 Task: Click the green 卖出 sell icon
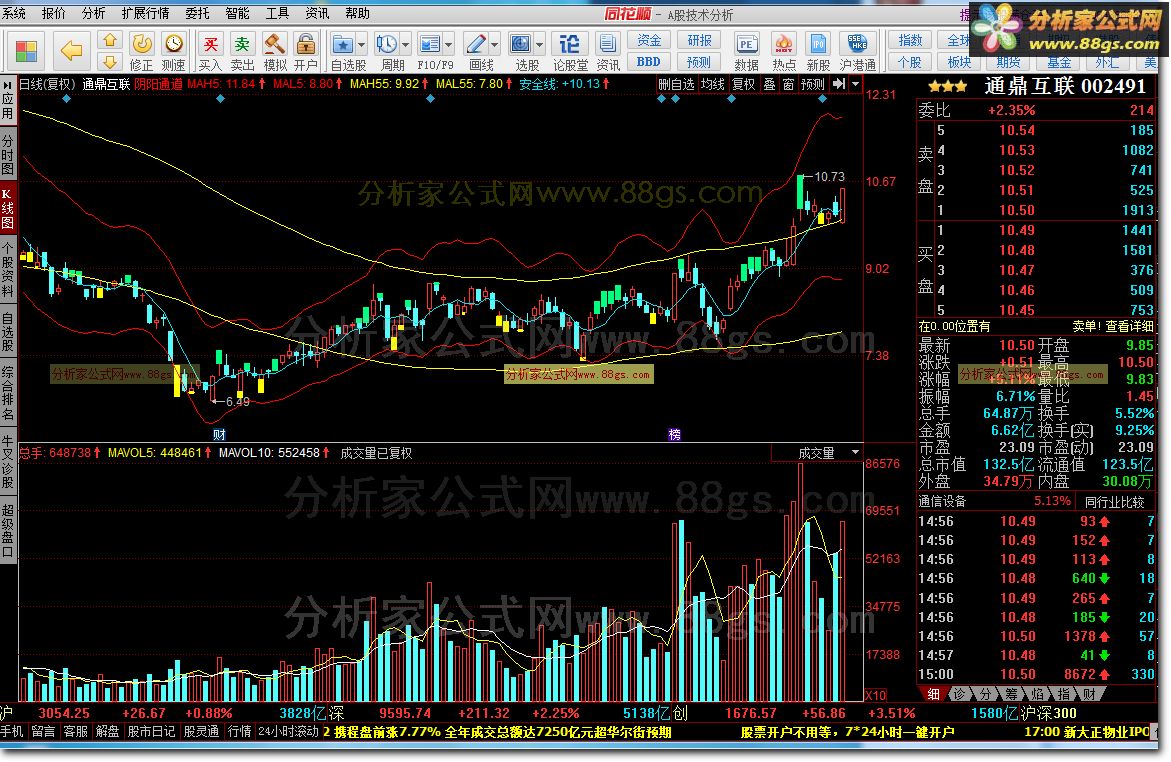point(242,43)
